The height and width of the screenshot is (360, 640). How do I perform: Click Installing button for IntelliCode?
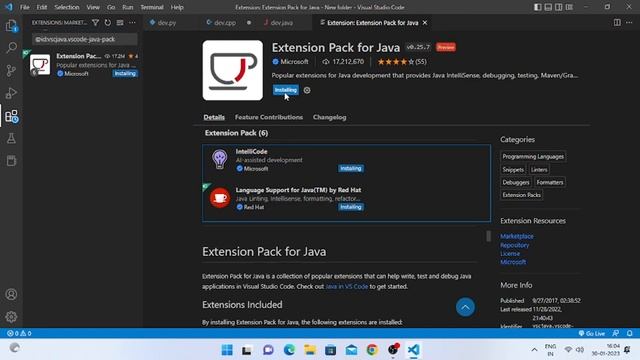(351, 168)
